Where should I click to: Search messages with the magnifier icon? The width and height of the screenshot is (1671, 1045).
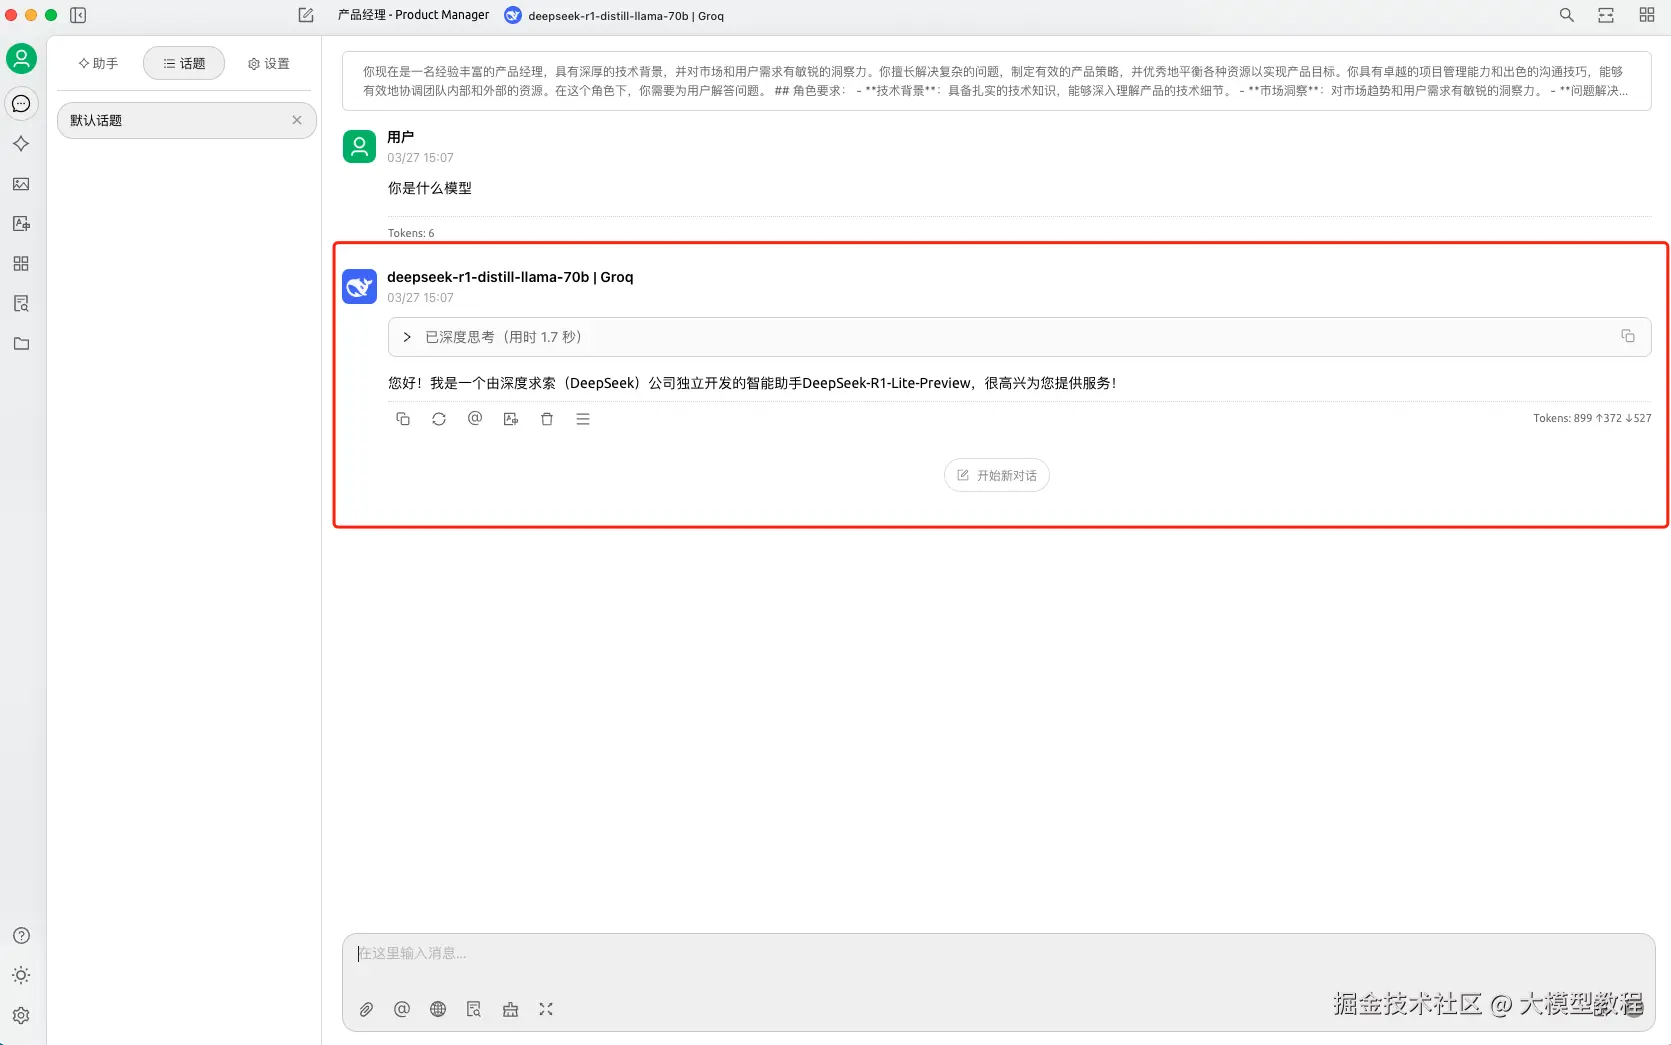pos(1567,15)
